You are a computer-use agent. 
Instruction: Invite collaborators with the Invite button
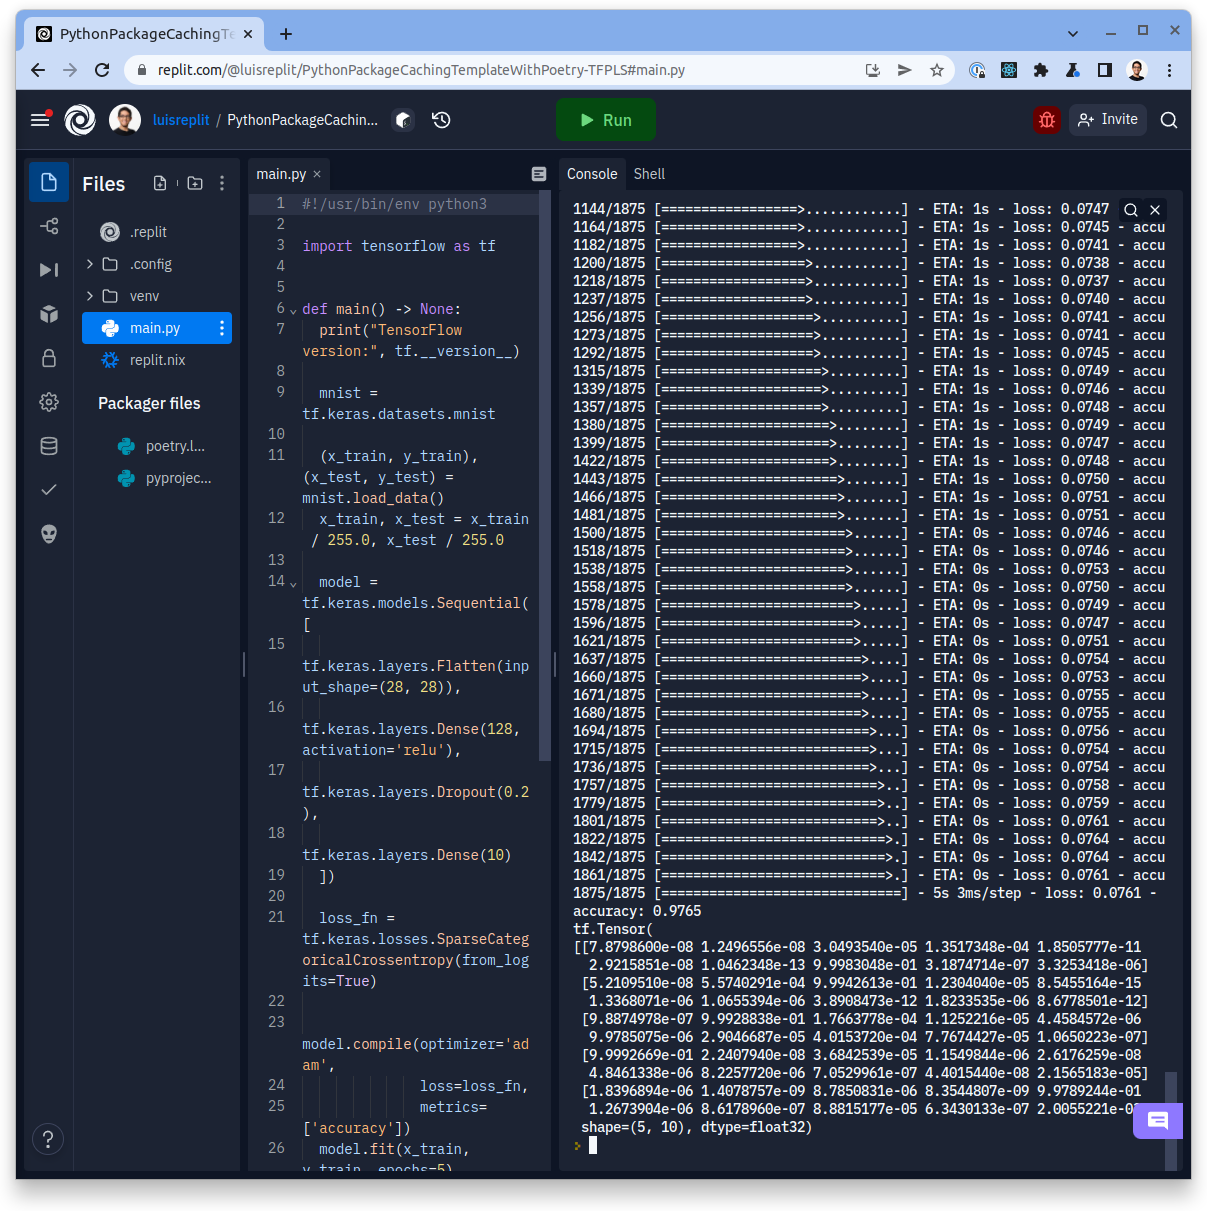tap(1107, 119)
